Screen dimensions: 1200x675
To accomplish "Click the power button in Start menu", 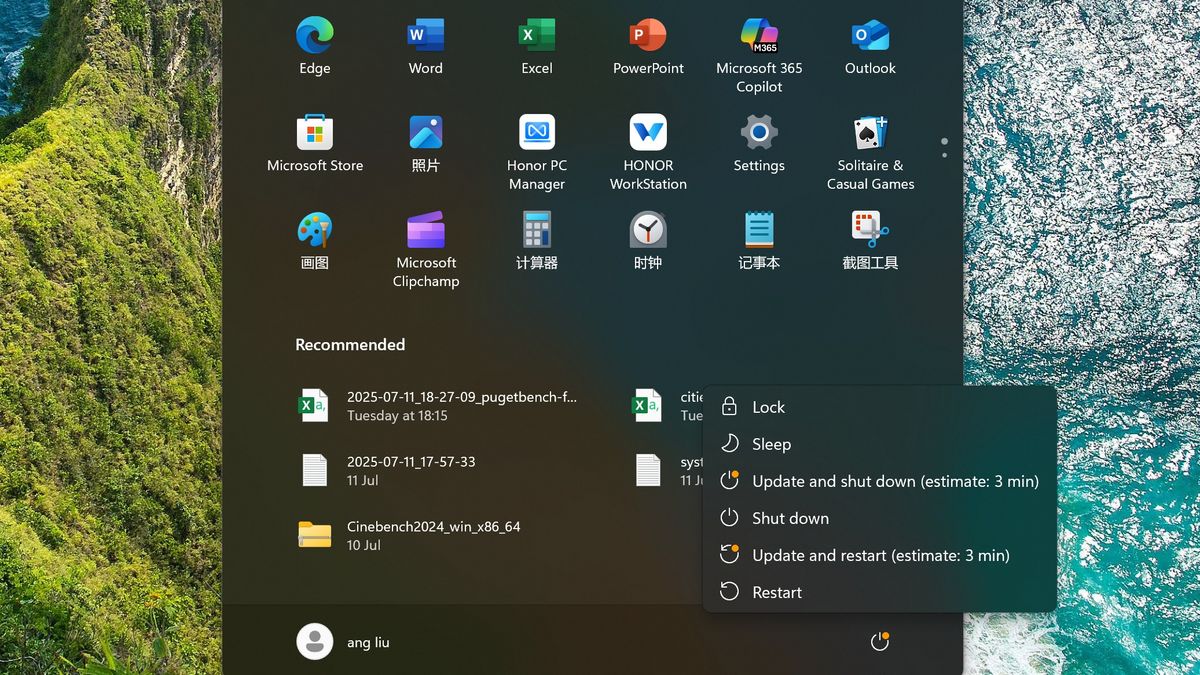I will (x=879, y=642).
